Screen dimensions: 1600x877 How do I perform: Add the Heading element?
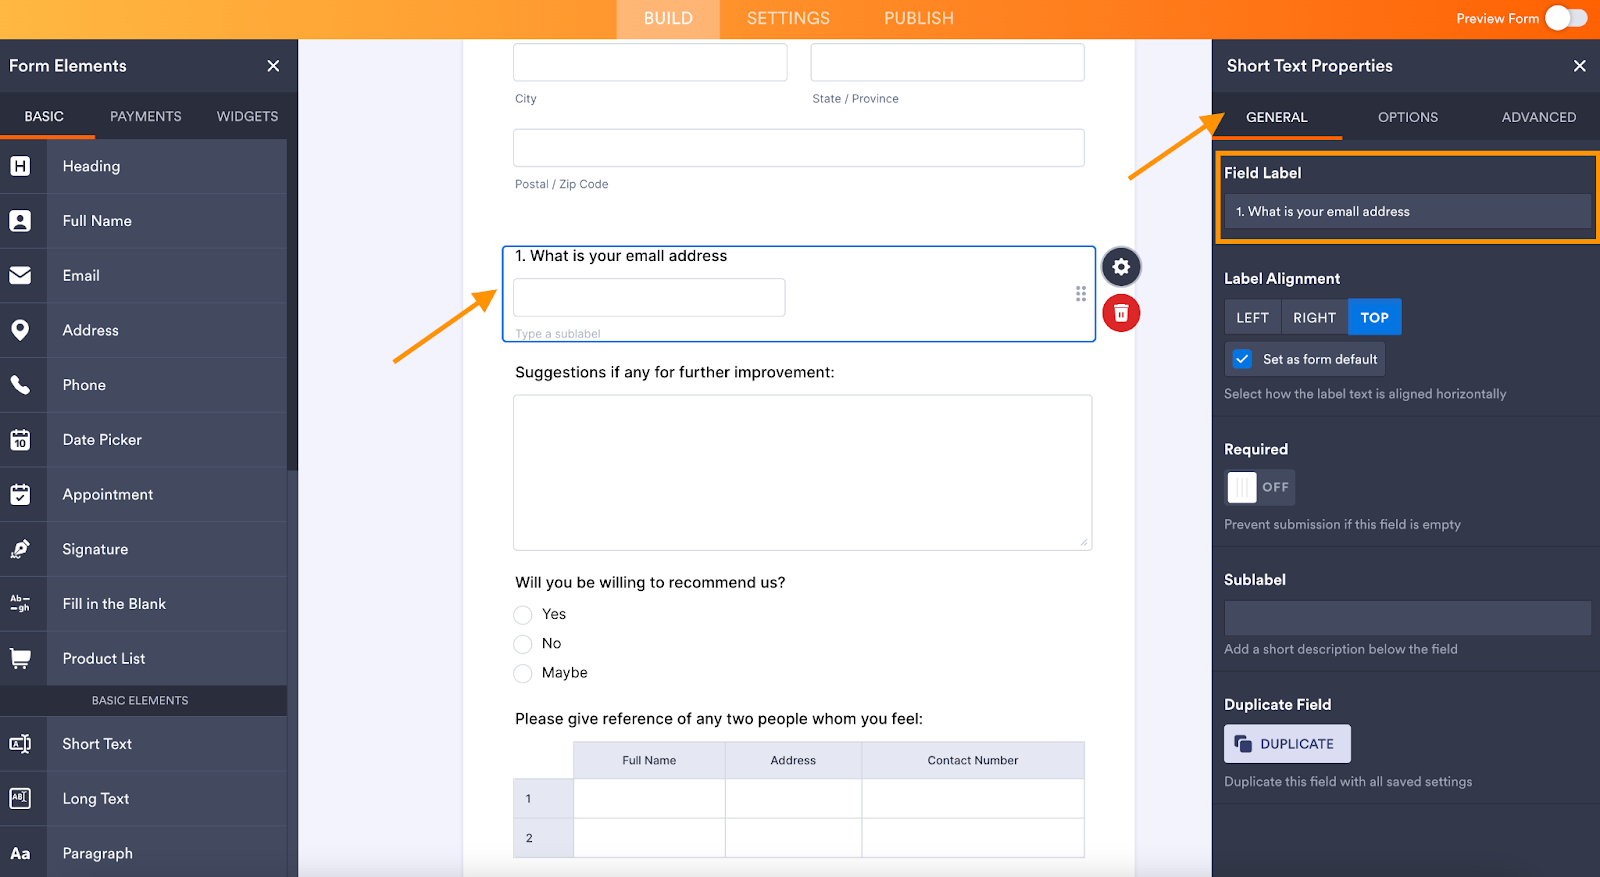(143, 166)
